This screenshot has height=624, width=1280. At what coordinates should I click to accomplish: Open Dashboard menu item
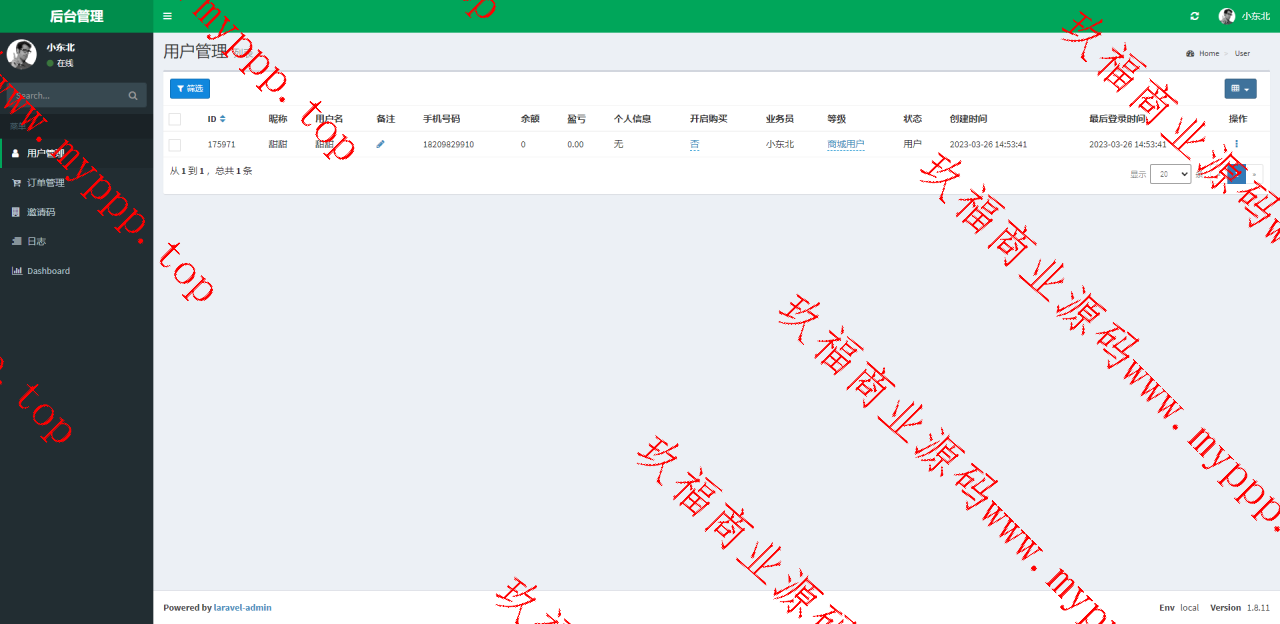(77, 271)
